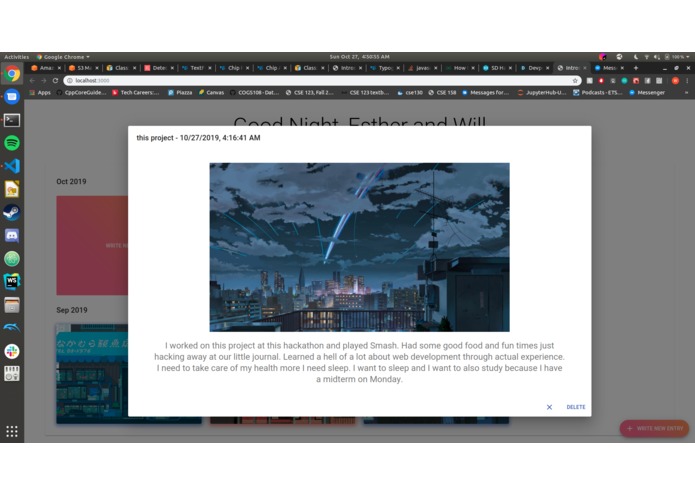Open the Messages for bookmark
695x494 pixels.
[486, 93]
